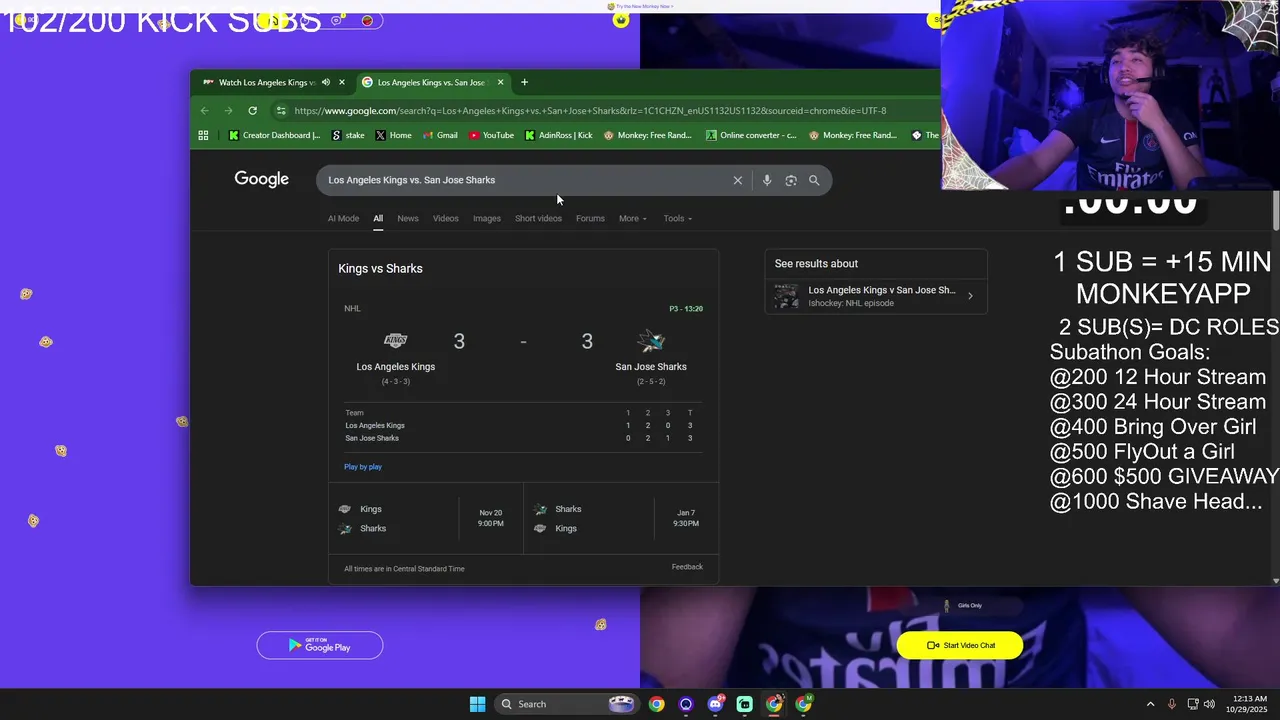Switch to AI Mode results

click(x=343, y=218)
